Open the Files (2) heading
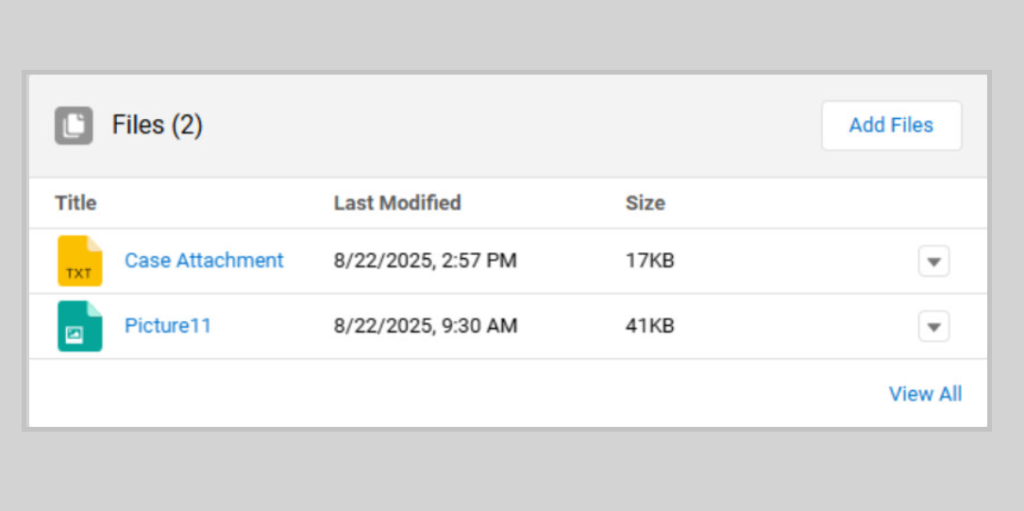 click(x=157, y=125)
